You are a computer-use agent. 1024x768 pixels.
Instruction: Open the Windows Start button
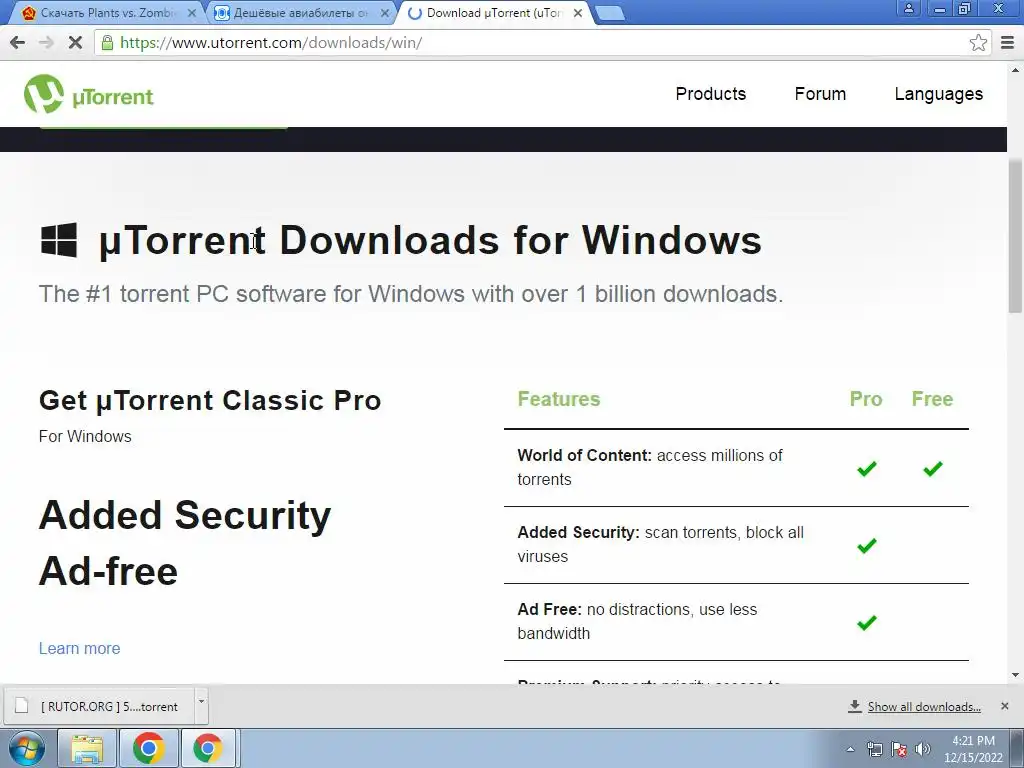27,748
